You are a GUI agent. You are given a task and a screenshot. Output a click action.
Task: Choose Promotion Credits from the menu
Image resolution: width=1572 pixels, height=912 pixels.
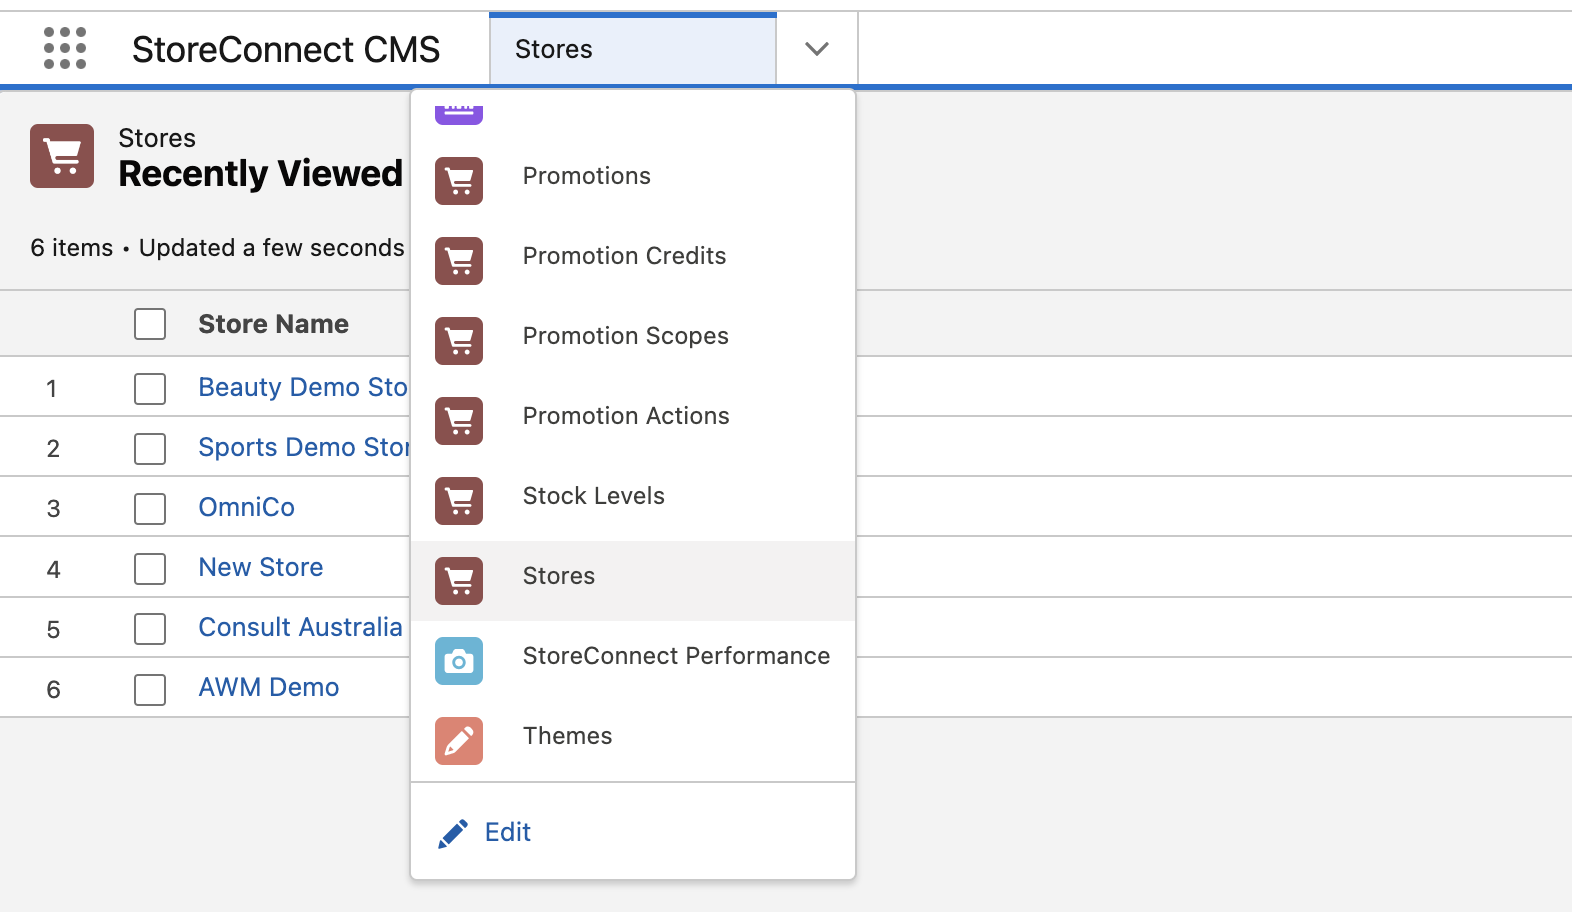(633, 261)
